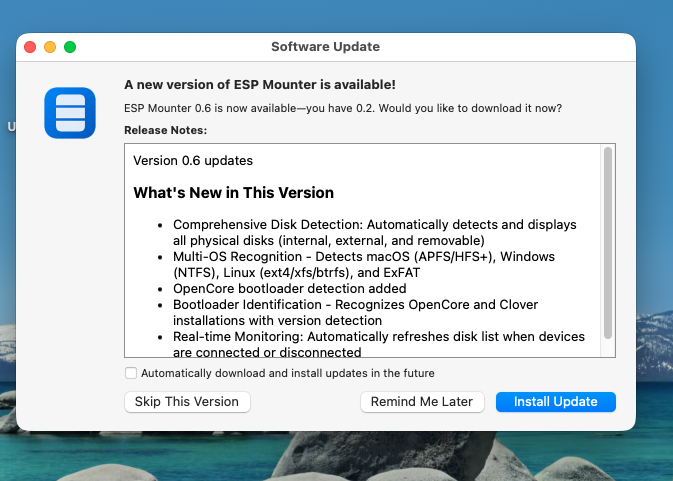This screenshot has width=673, height=481.
Task: Click the Software Update title text
Action: point(325,46)
